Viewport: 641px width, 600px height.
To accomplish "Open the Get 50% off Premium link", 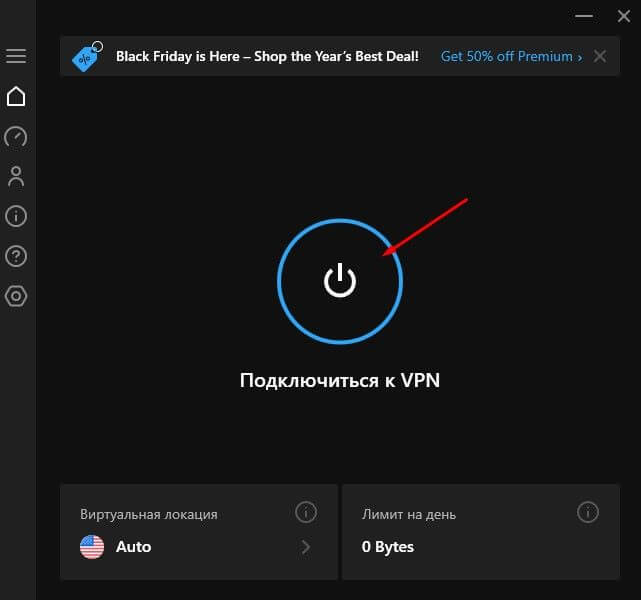I will [x=511, y=57].
